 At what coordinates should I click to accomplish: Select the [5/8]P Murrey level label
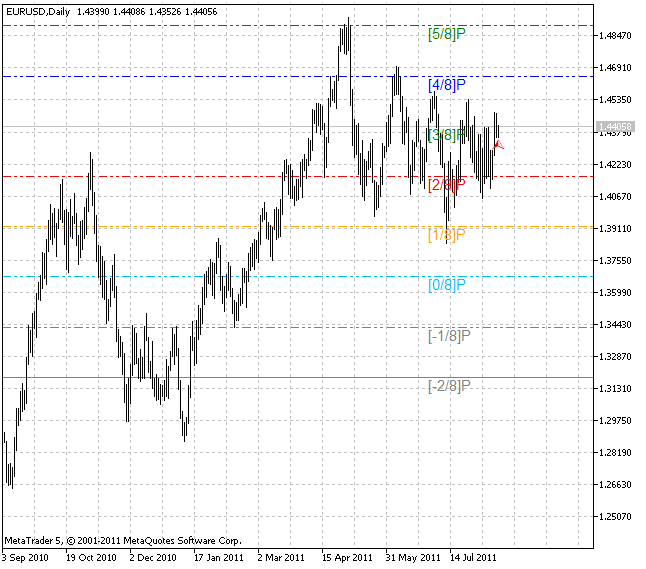(x=447, y=34)
